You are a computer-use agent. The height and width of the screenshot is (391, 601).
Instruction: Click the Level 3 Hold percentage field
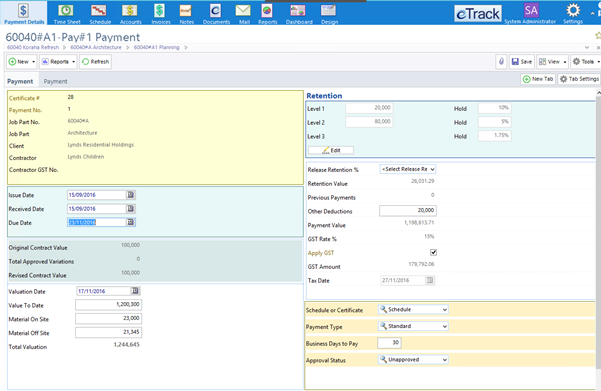point(494,136)
